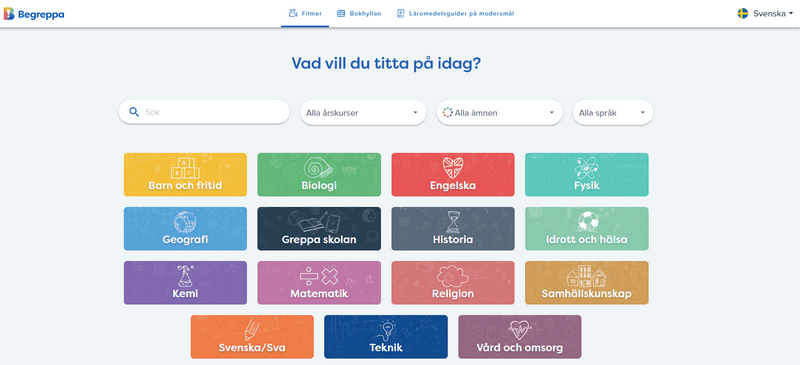Select the snail icon on Biologi
The width and height of the screenshot is (800, 365).
coord(319,167)
